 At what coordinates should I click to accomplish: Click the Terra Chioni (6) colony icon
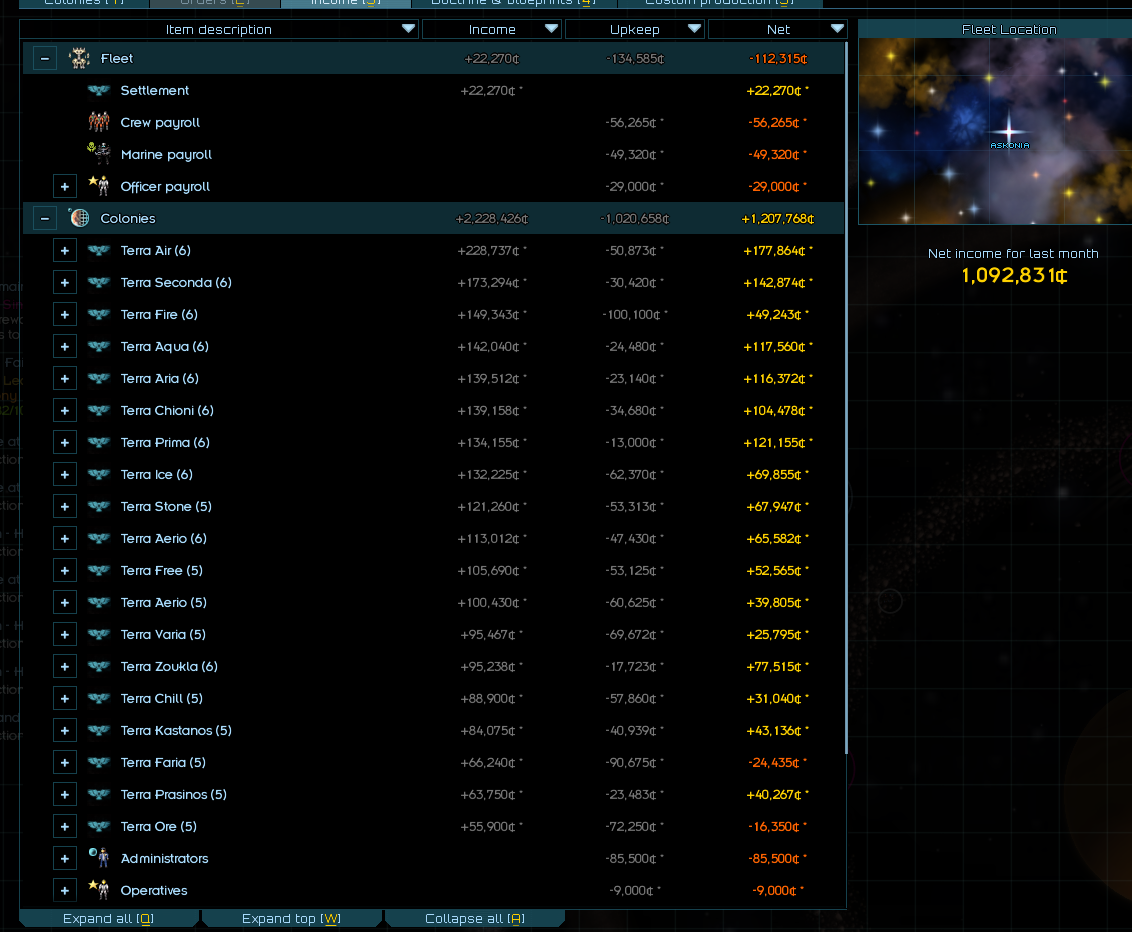[x=99, y=410]
